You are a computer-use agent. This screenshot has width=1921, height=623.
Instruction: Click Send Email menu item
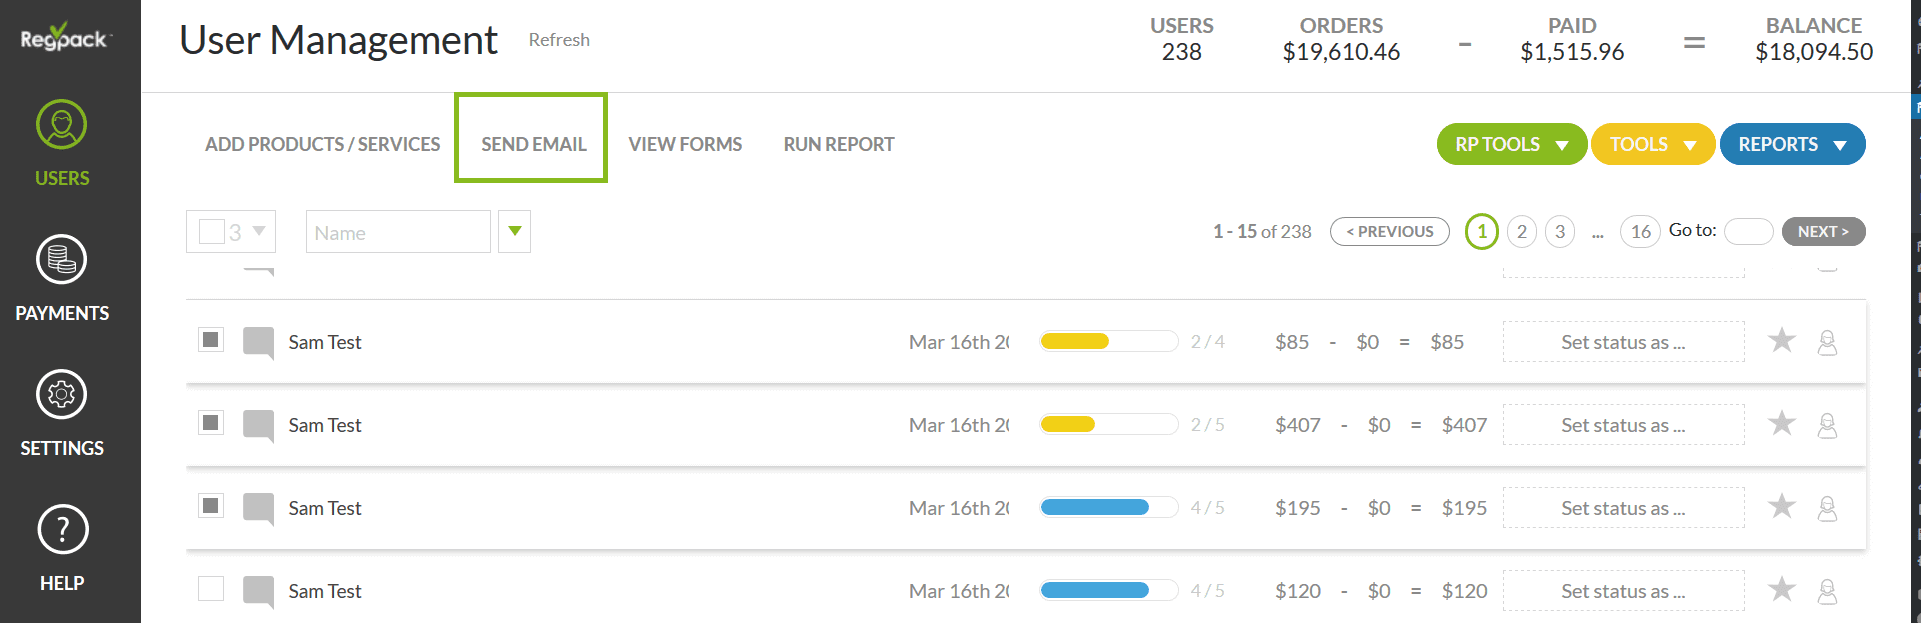click(x=533, y=144)
